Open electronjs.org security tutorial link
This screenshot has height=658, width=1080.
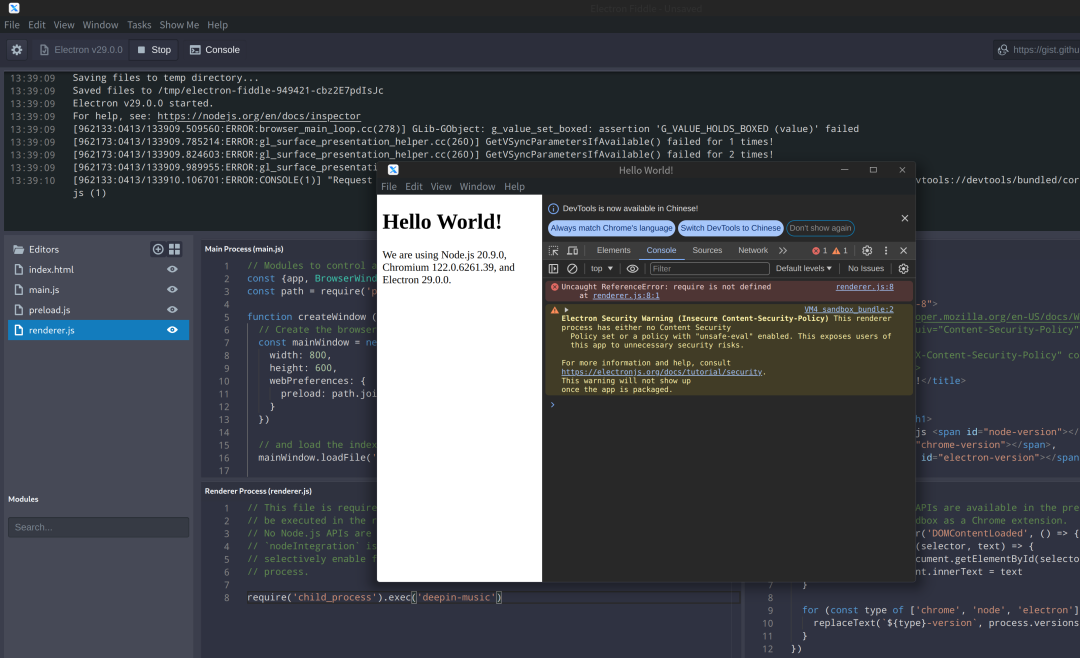[x=661, y=372]
